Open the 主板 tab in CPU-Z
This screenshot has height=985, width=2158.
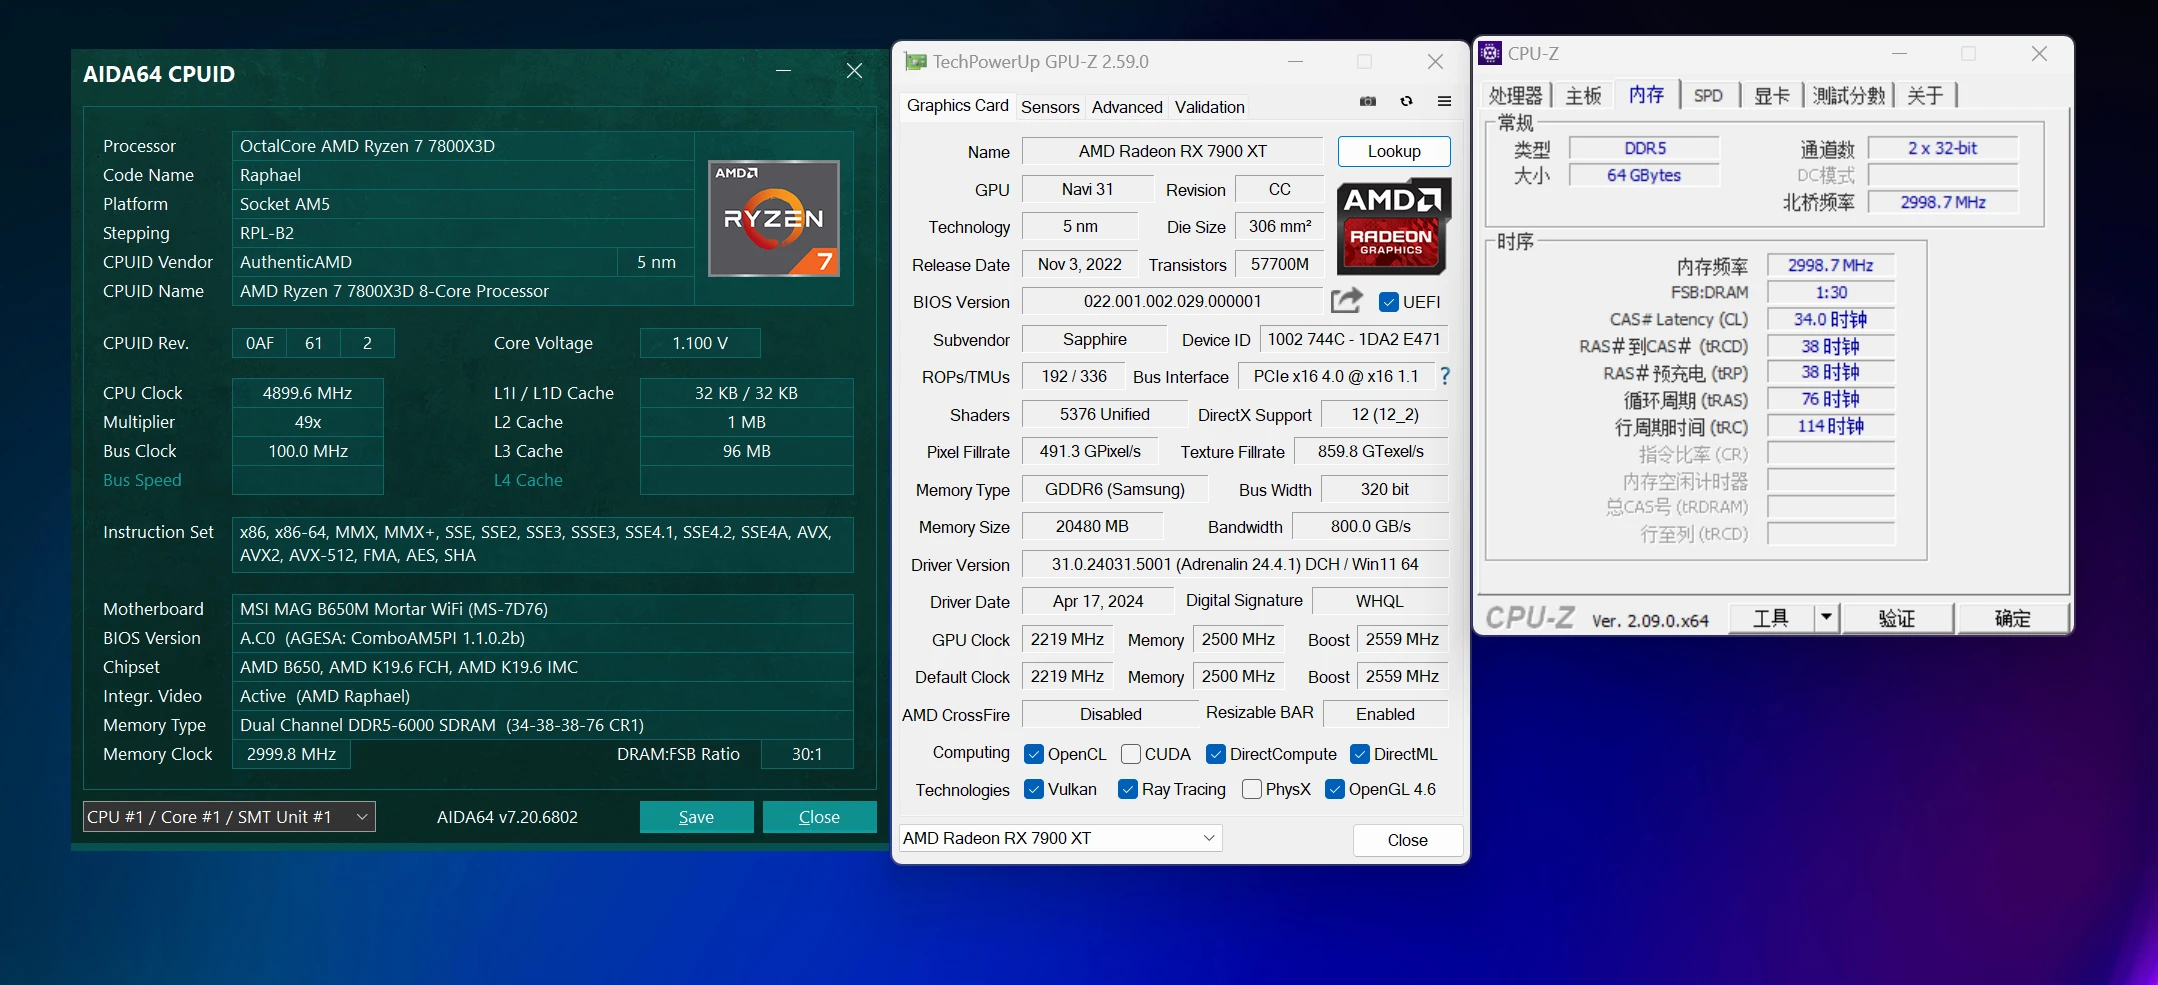pos(1583,95)
